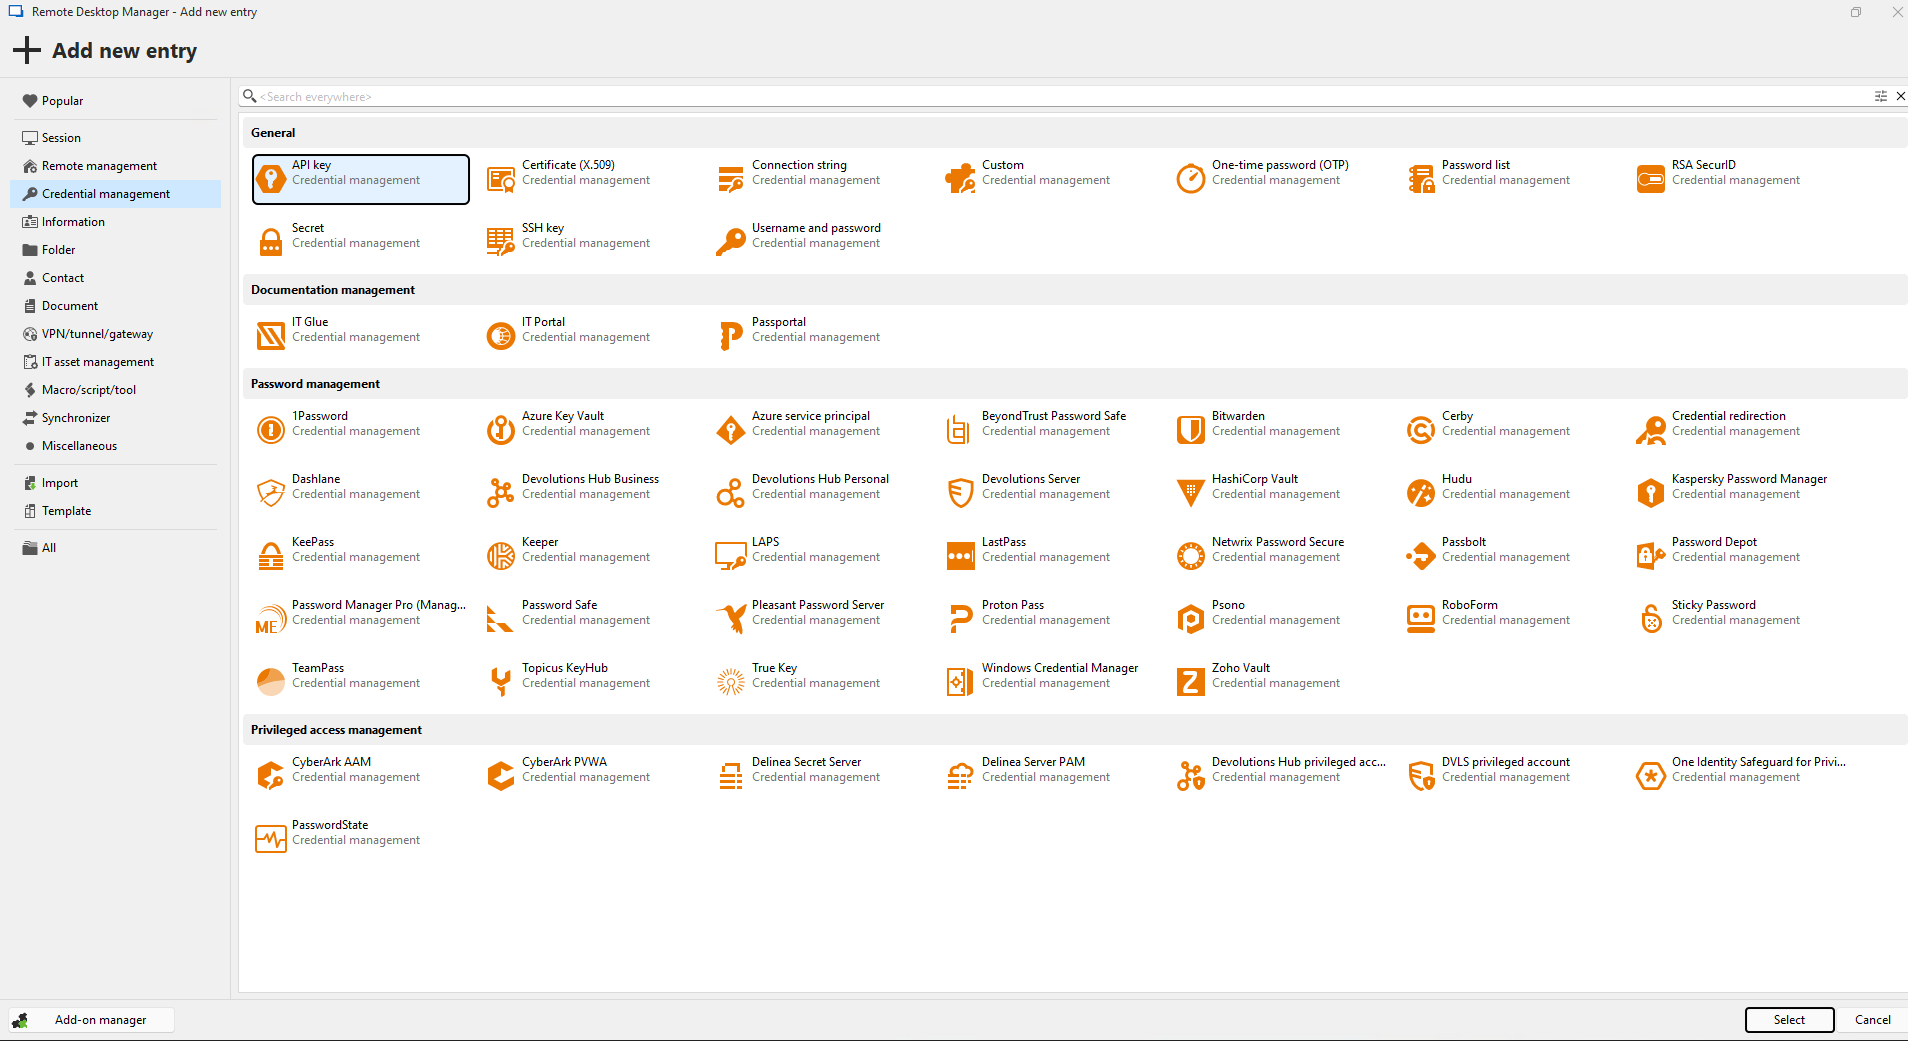The height and width of the screenshot is (1041, 1908).
Task: Open the Macro/script/tool category
Action: [x=115, y=390]
